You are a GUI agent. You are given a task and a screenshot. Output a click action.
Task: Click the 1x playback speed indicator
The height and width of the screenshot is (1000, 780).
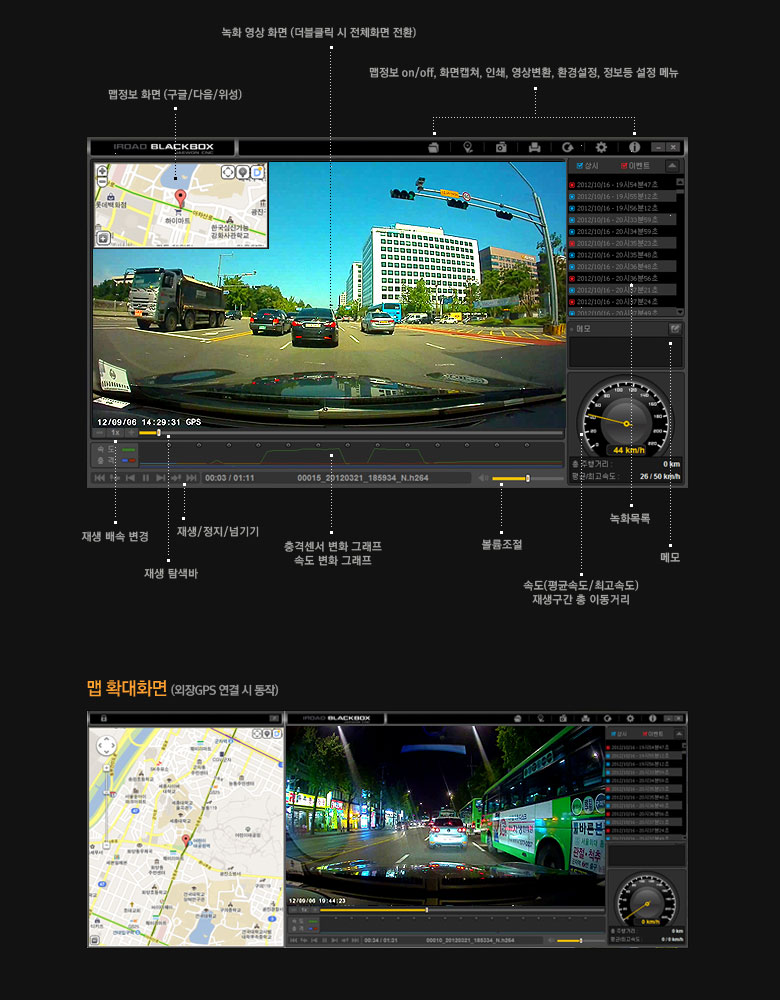coord(115,433)
